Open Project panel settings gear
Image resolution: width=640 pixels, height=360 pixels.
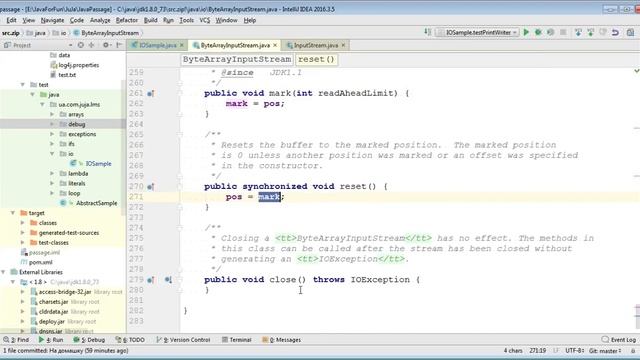(106, 45)
